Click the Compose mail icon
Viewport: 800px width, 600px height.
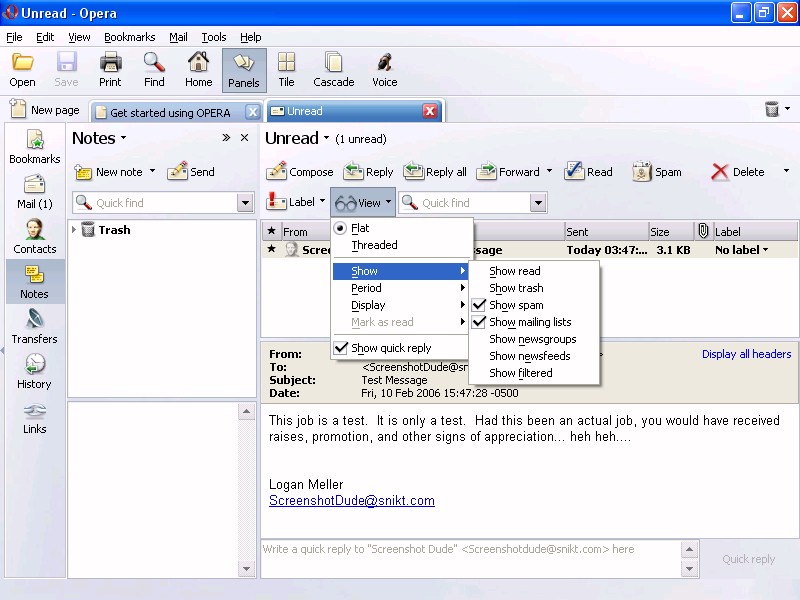[x=301, y=172]
